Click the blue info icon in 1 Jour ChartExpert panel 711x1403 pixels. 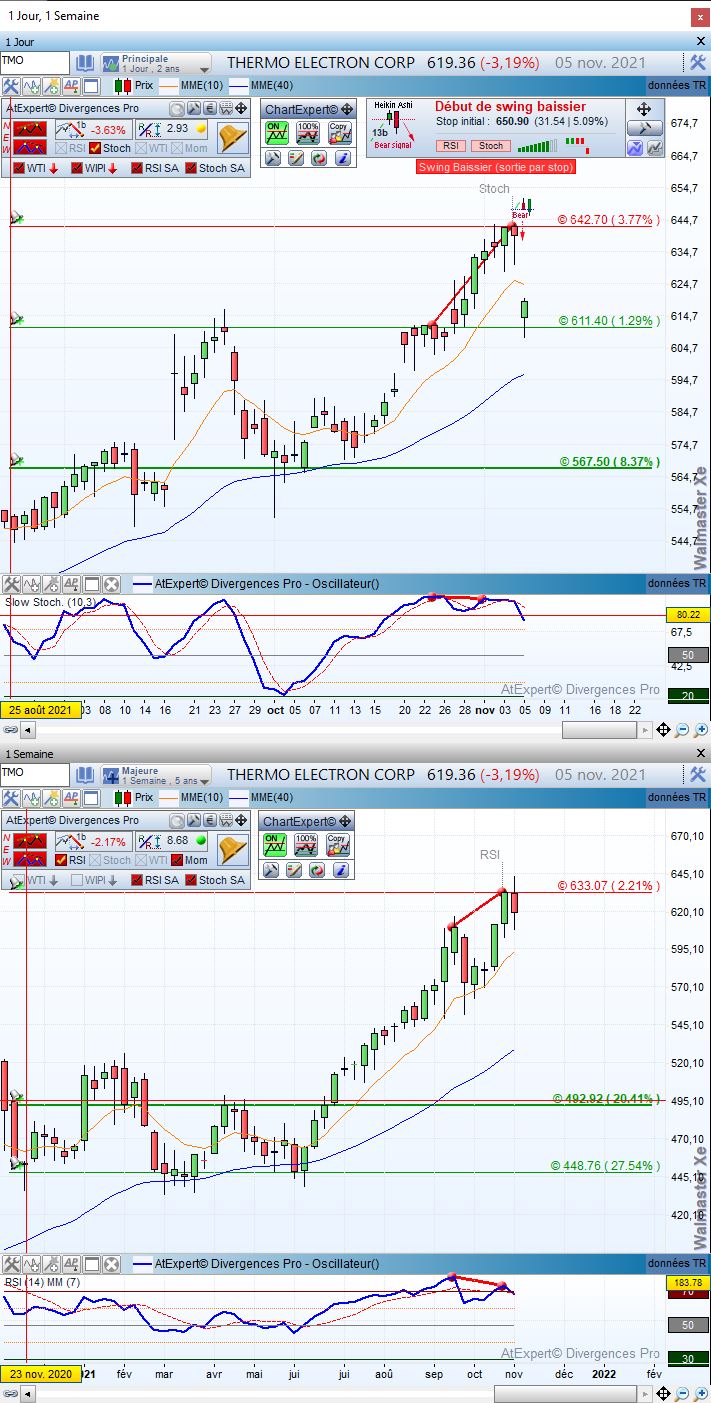coord(342,158)
